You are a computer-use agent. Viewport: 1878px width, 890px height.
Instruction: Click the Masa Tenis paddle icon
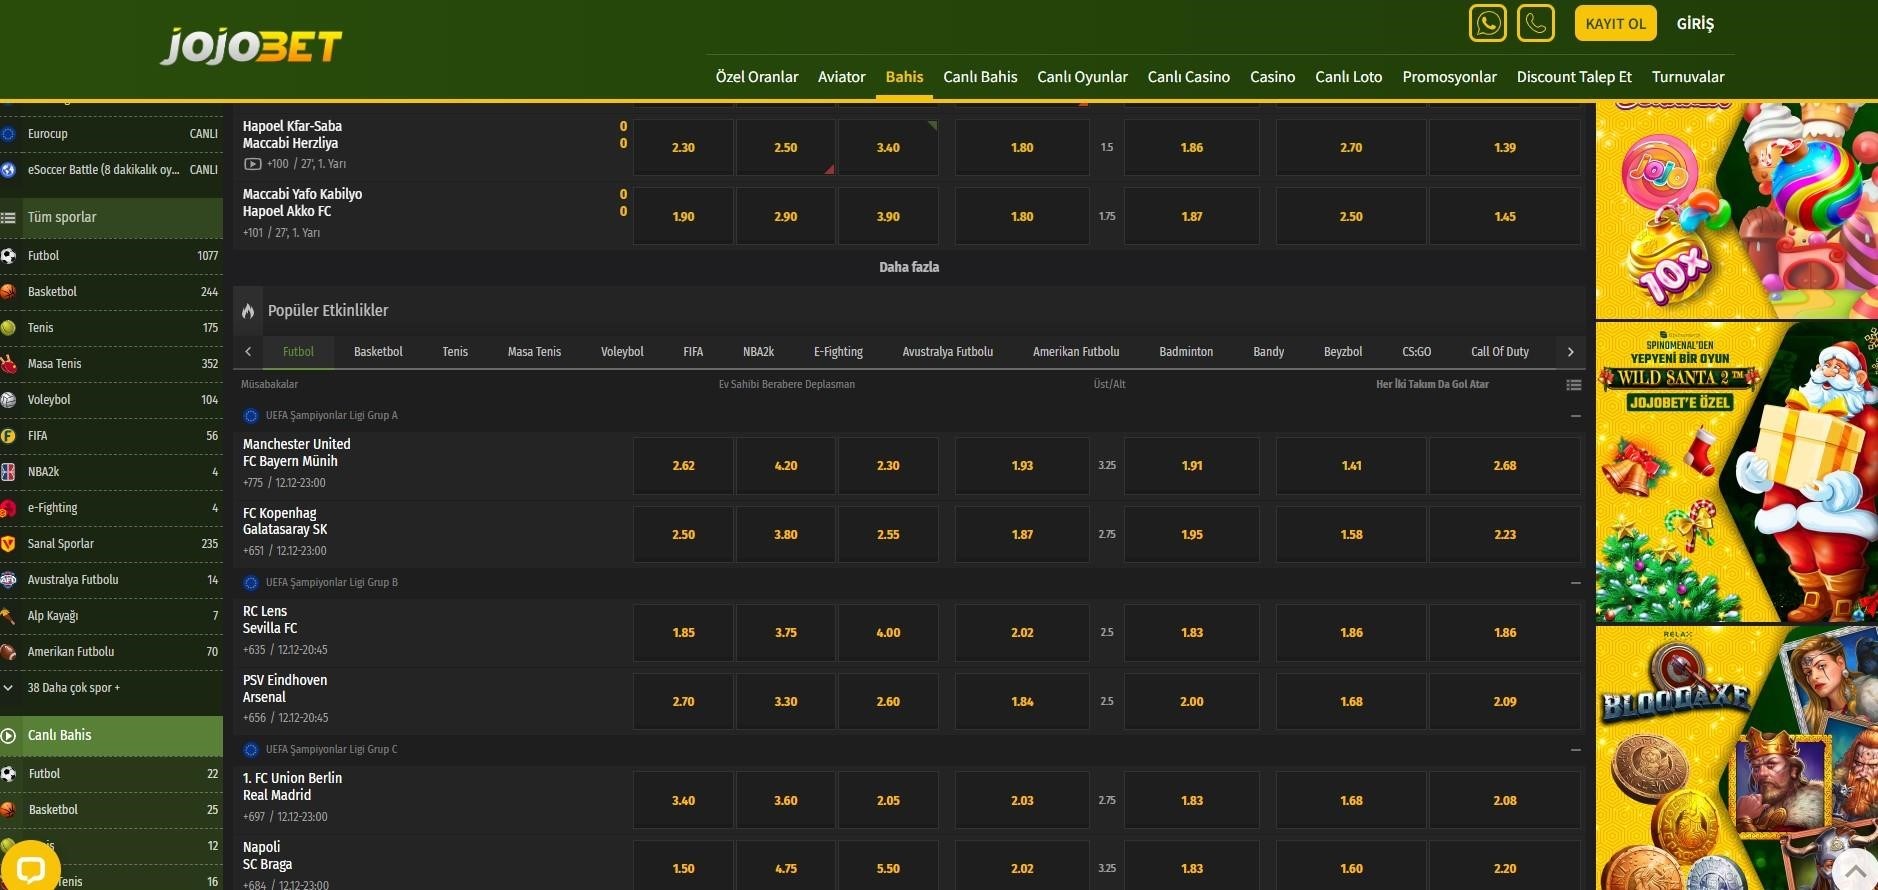tap(9, 364)
